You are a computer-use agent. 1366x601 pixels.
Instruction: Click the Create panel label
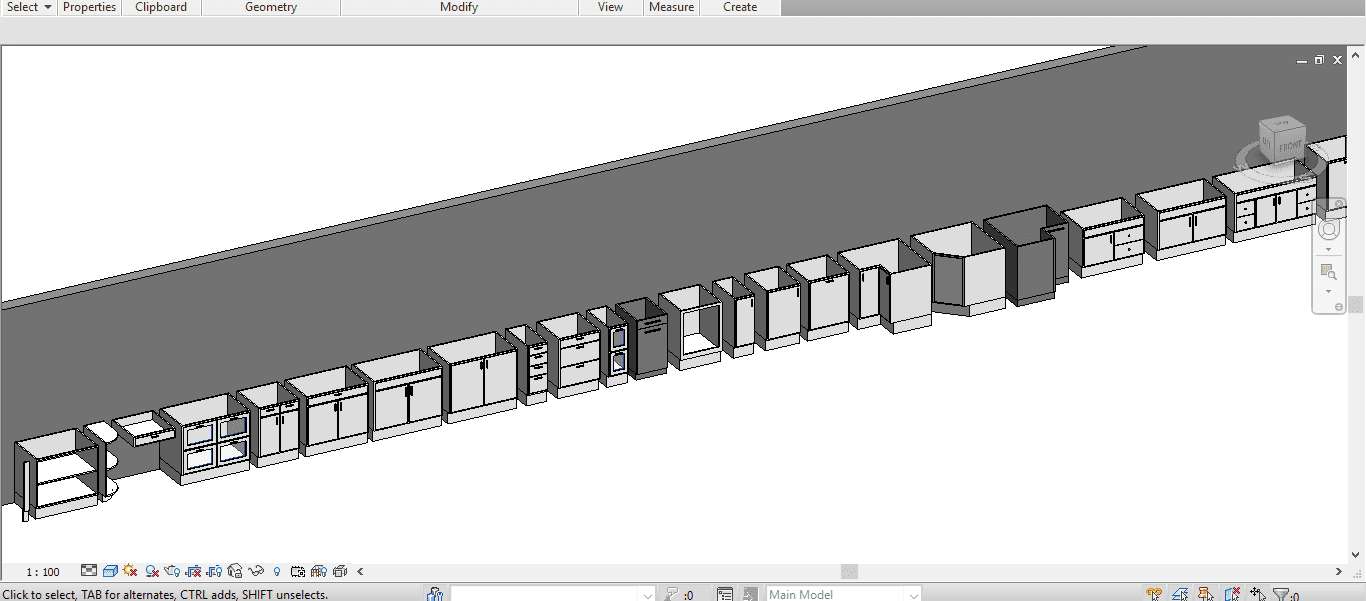(740, 7)
